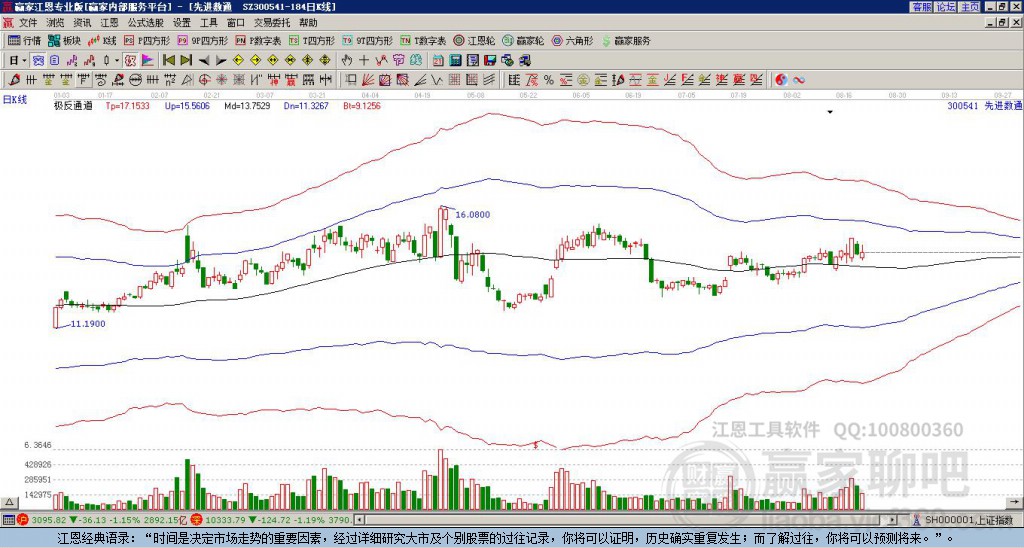Click the 日K线 label at chart corner
Screen dimensions: 1024x548
15,99
